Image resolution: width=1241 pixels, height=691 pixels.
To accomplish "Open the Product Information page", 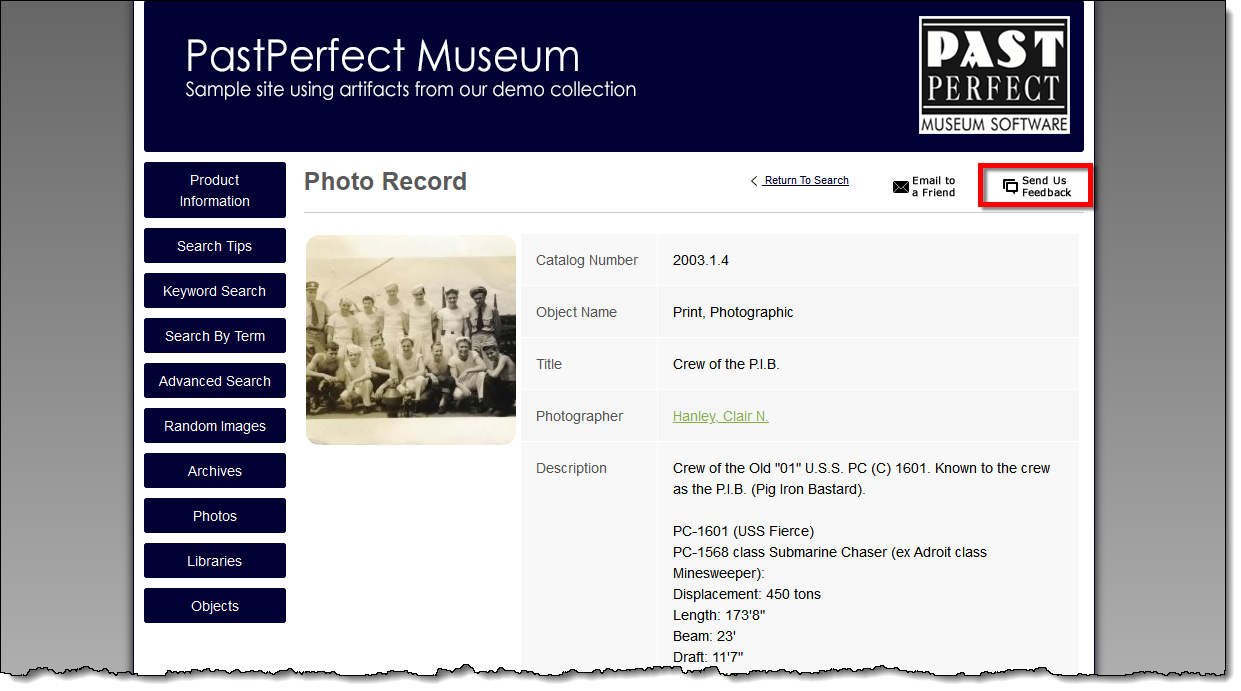I will 215,190.
